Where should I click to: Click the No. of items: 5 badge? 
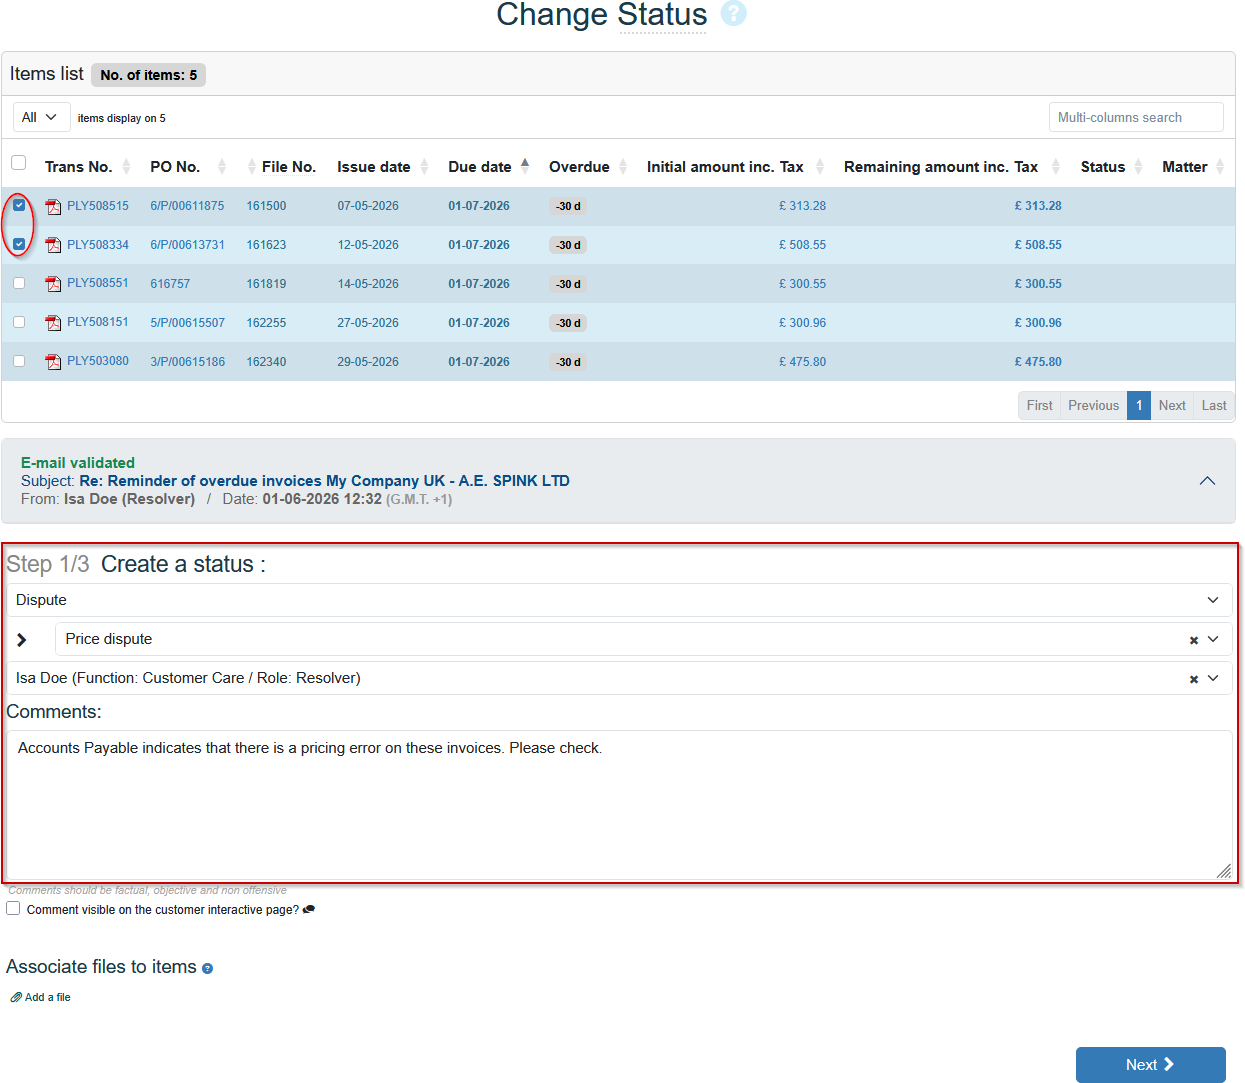(148, 75)
